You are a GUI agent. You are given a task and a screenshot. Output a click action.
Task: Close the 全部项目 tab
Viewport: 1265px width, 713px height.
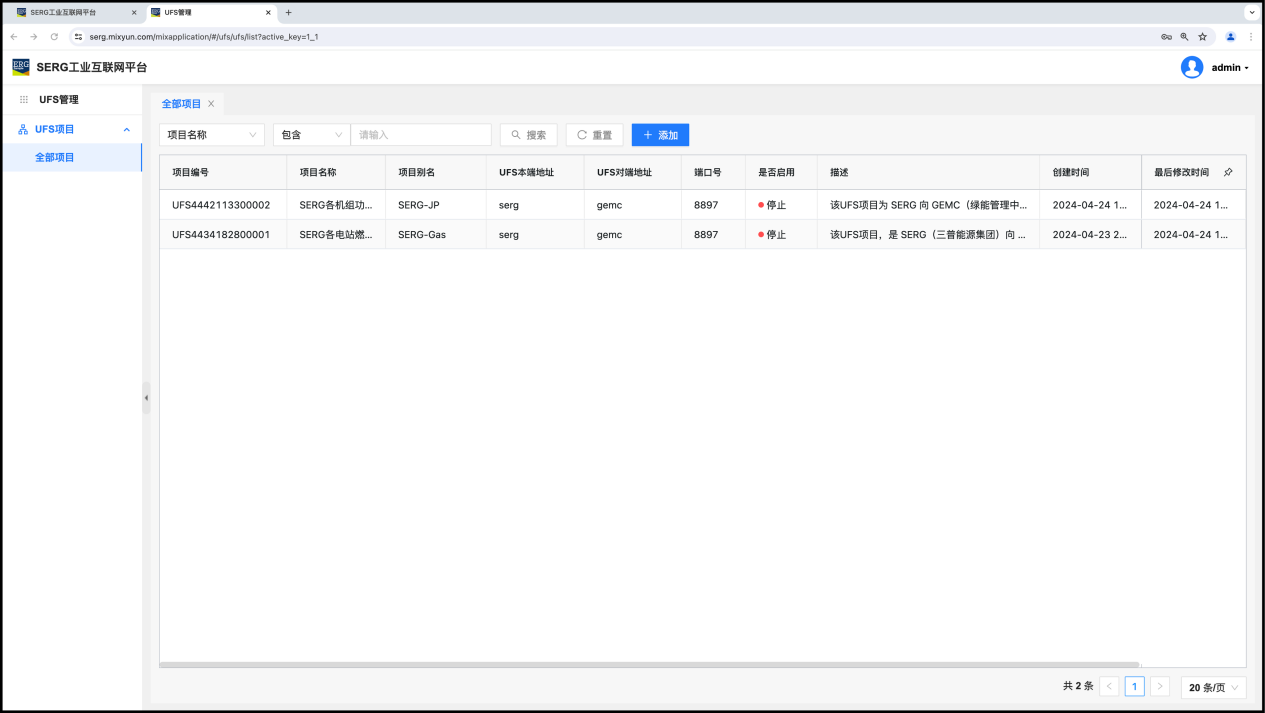coord(211,104)
